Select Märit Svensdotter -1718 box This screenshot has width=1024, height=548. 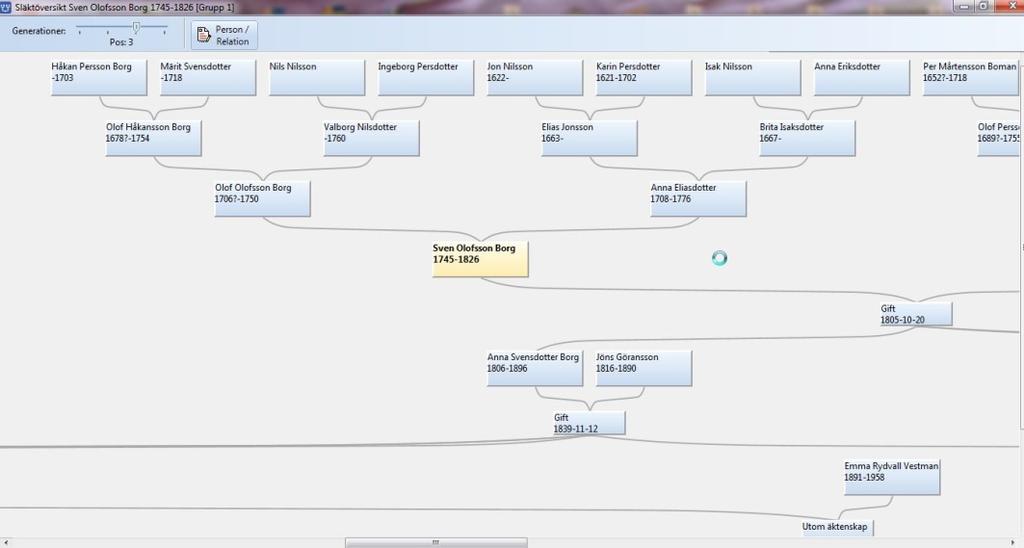click(208, 78)
